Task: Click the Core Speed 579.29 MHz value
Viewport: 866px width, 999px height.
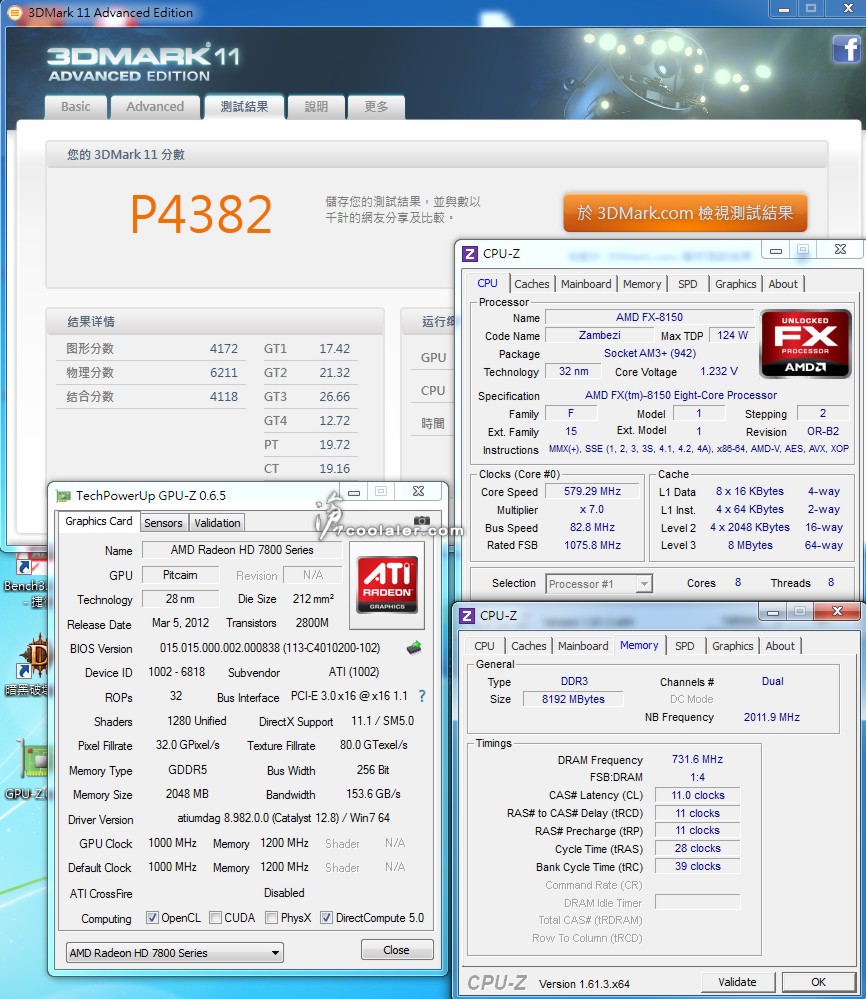Action: (592, 491)
